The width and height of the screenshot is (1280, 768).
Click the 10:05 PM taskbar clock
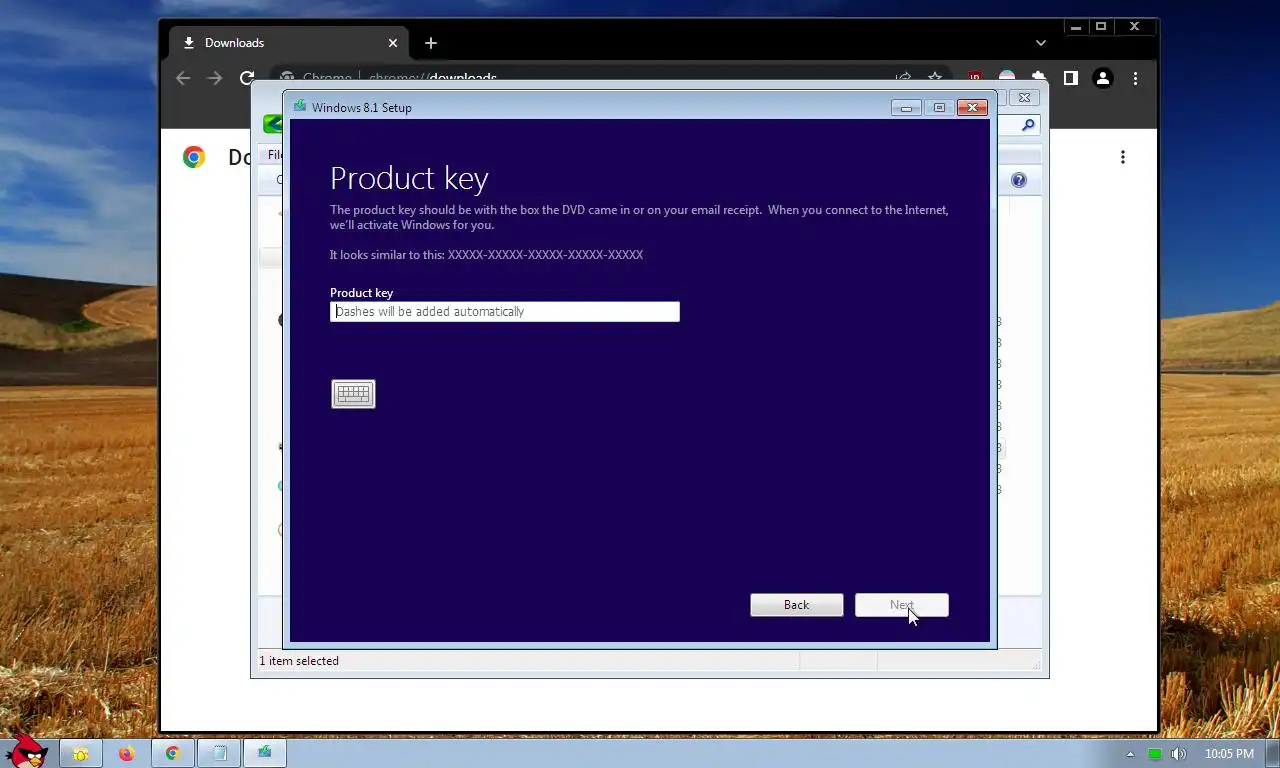tap(1229, 754)
